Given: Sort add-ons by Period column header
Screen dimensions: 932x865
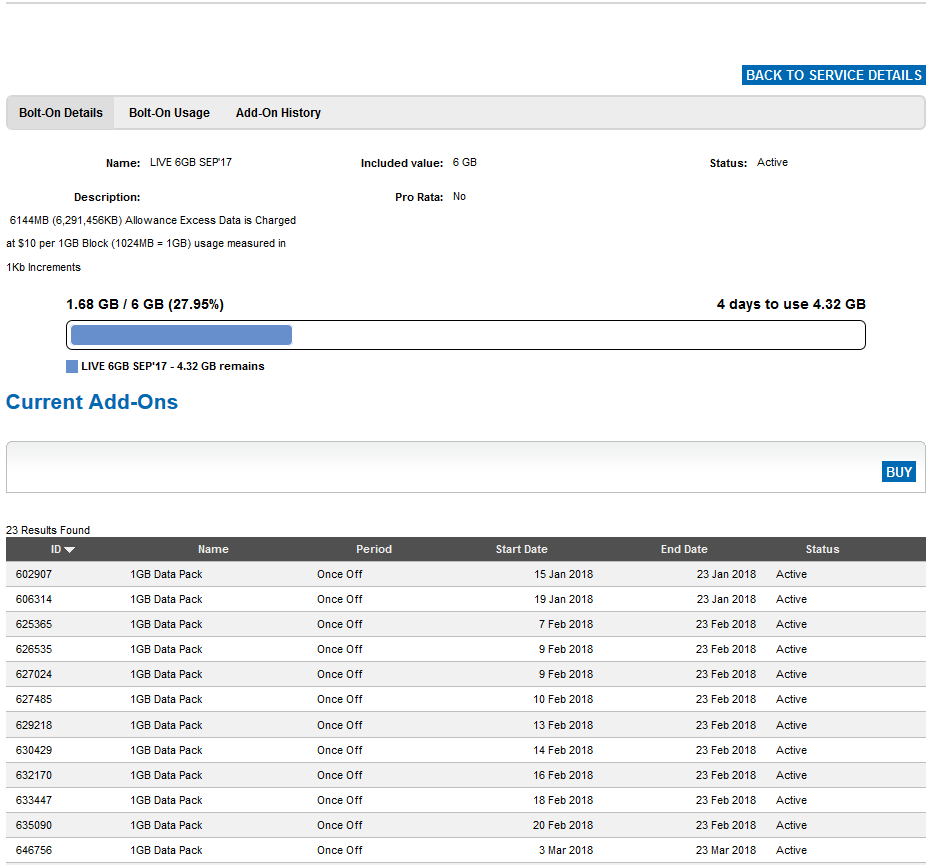Looking at the screenshot, I should click(374, 549).
